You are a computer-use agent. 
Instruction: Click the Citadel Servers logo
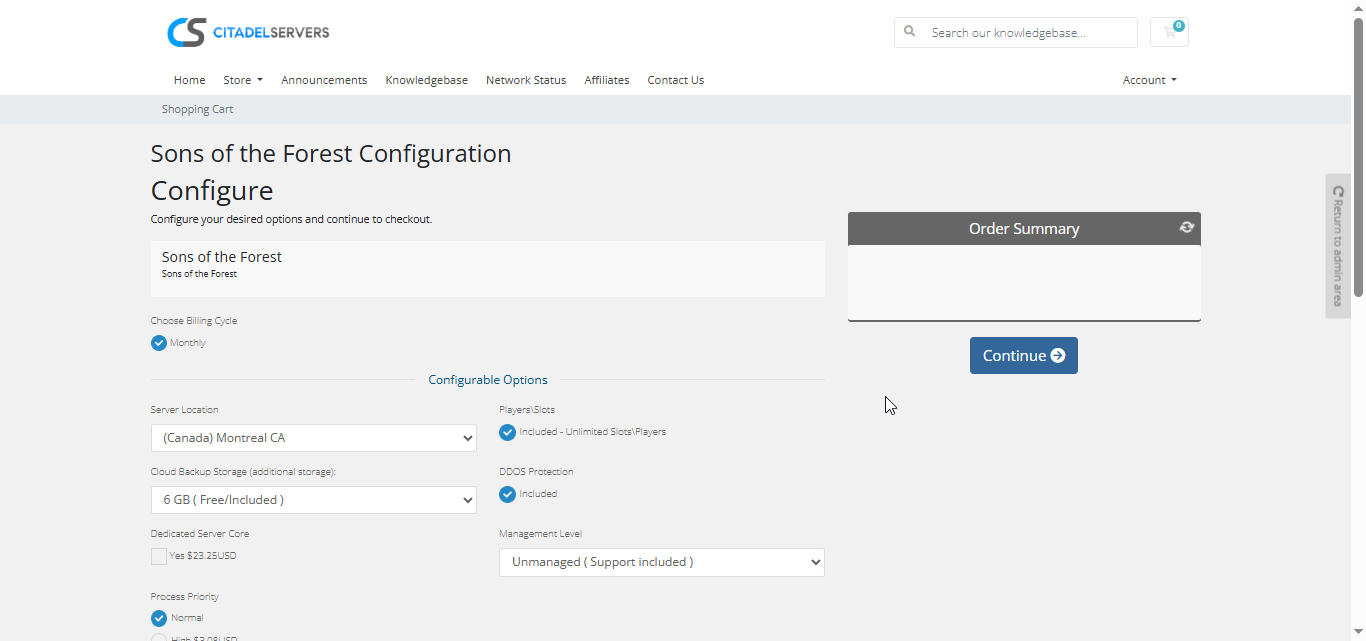[x=248, y=32]
